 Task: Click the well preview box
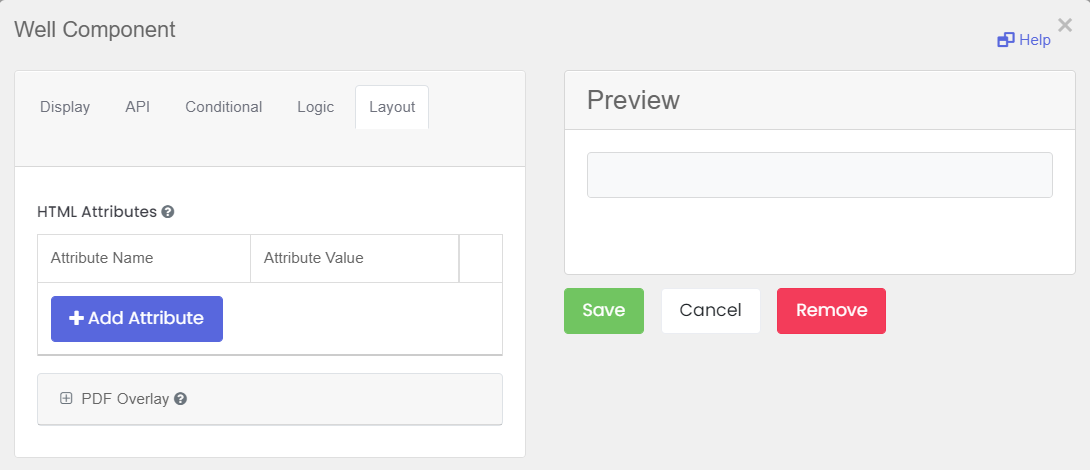pyautogui.click(x=820, y=175)
